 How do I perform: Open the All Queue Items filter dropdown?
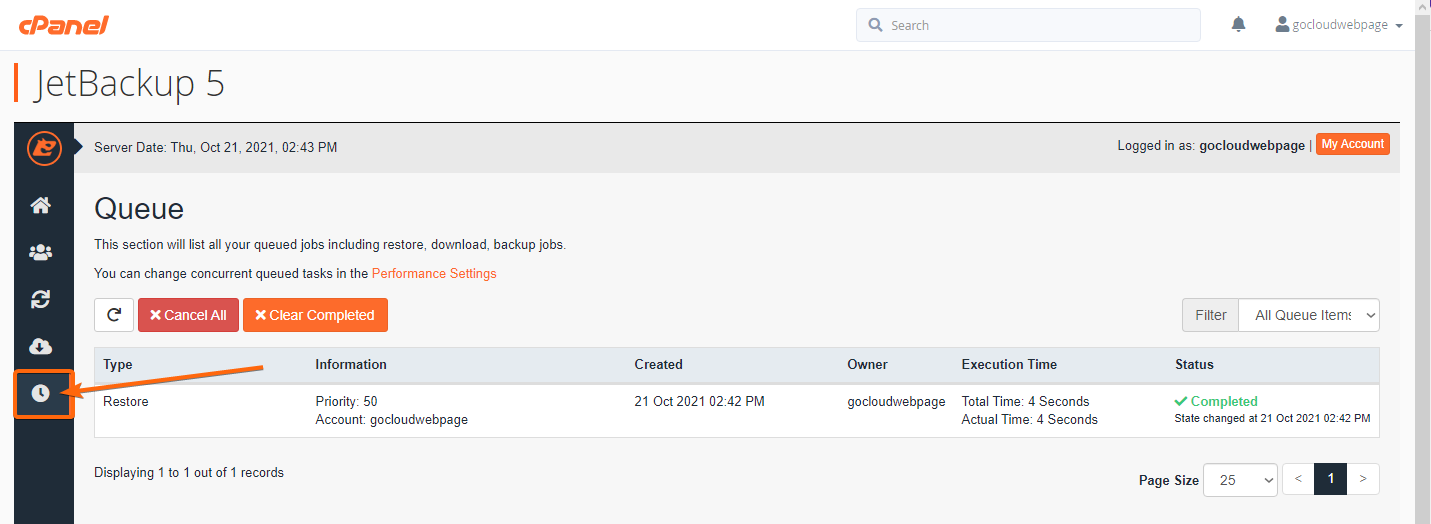point(1309,315)
